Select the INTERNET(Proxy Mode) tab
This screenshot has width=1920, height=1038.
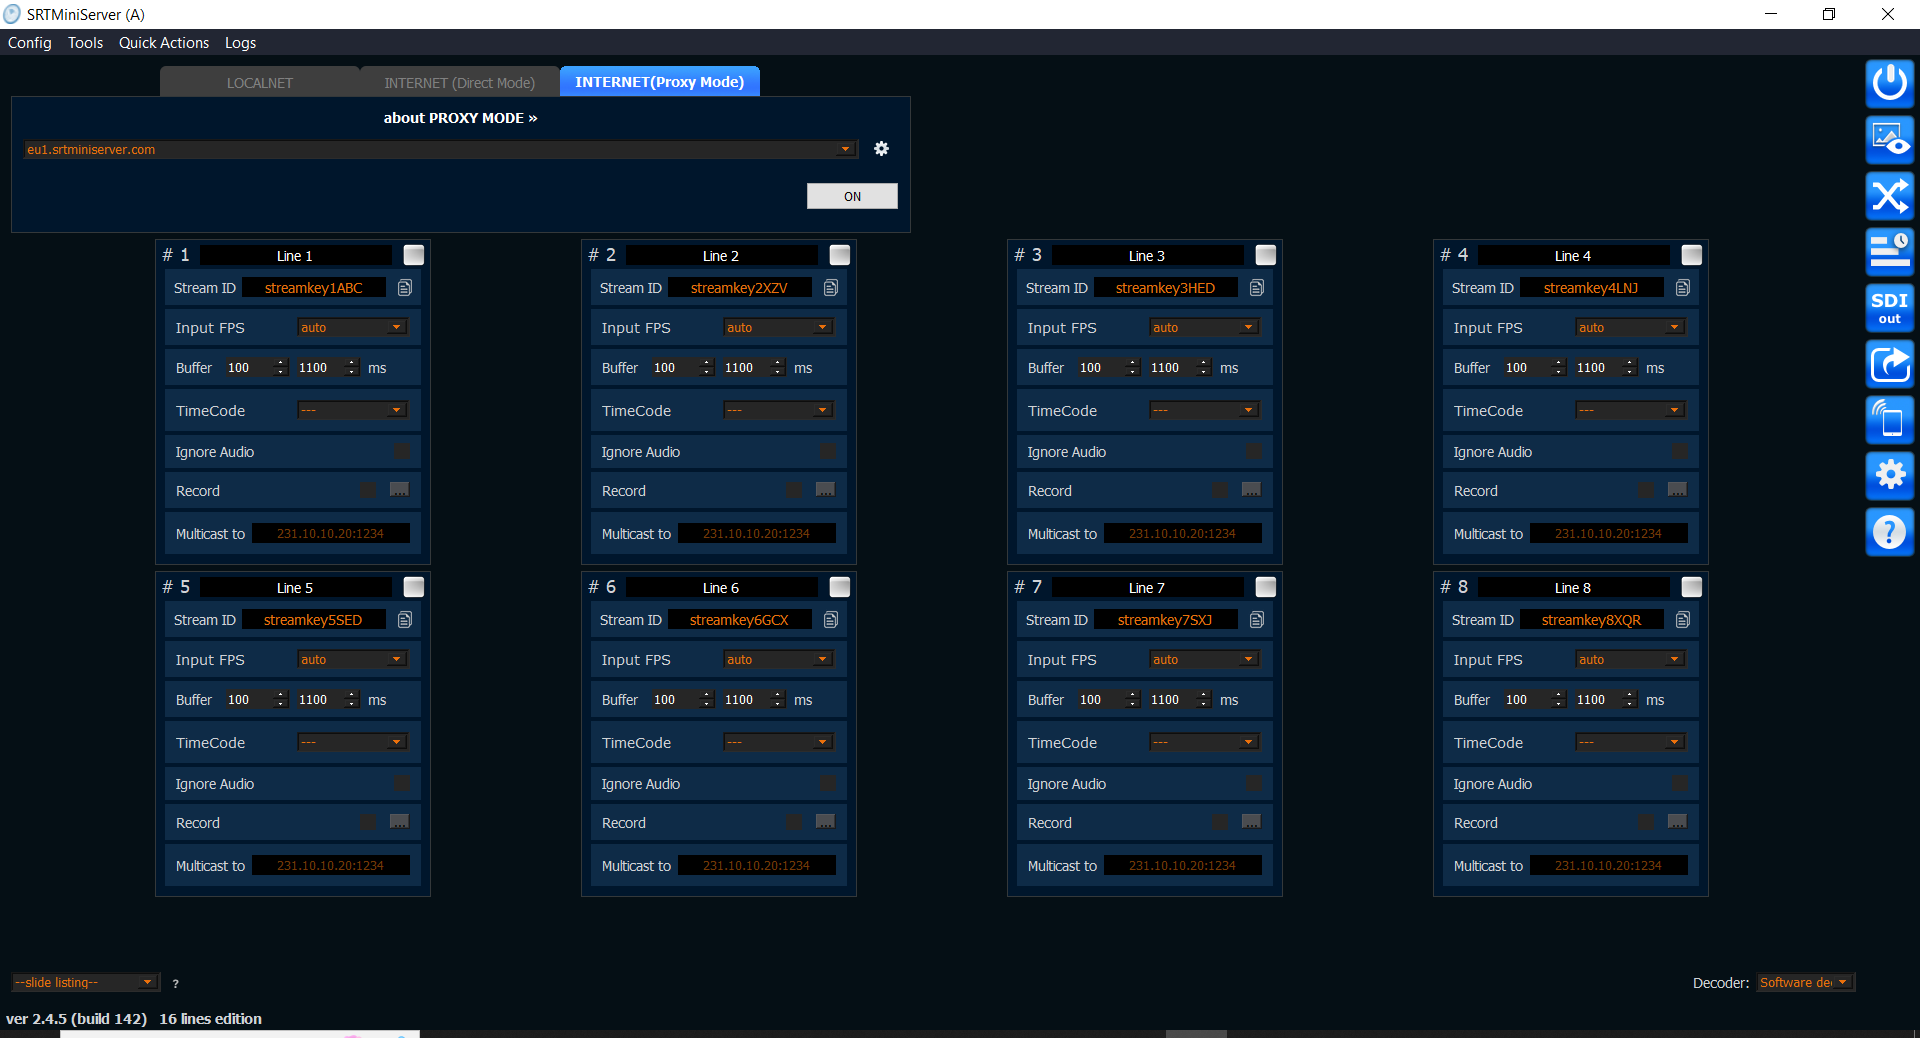[x=660, y=82]
